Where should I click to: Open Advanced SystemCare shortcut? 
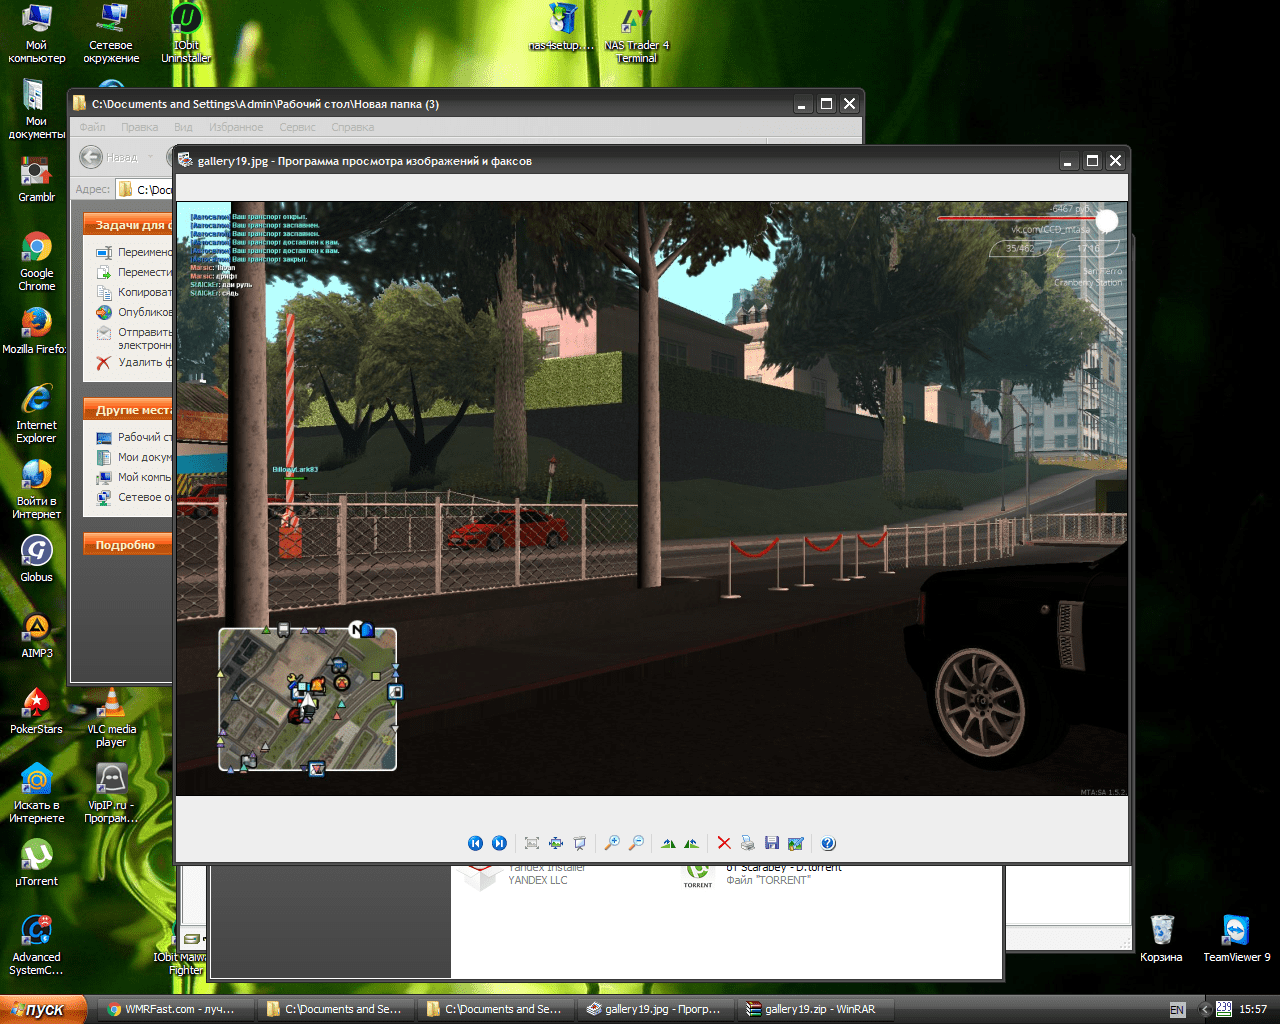tap(37, 945)
